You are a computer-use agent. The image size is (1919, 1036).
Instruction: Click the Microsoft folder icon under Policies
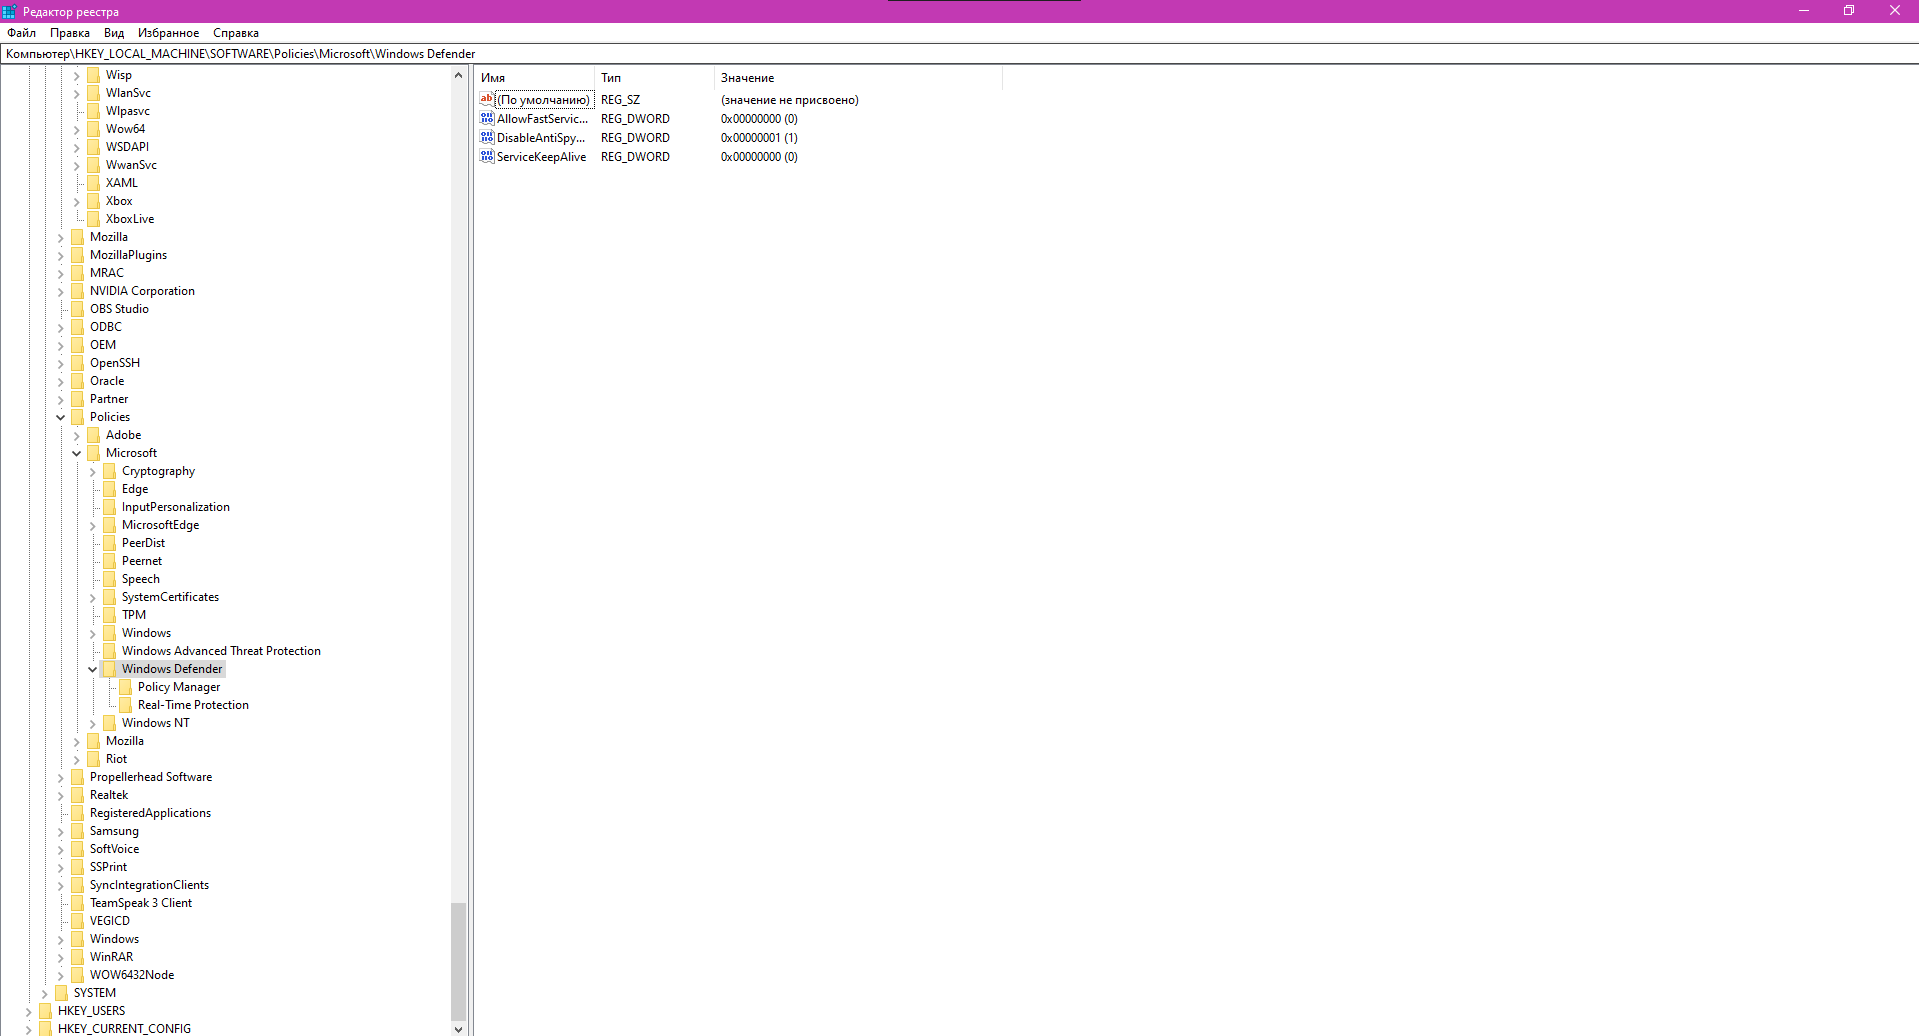coord(94,453)
